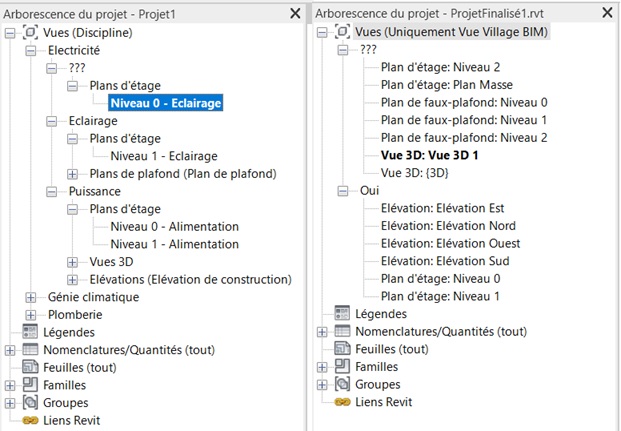
Task: Select Plan d'étage: Plan Masse
Action: click(x=447, y=85)
